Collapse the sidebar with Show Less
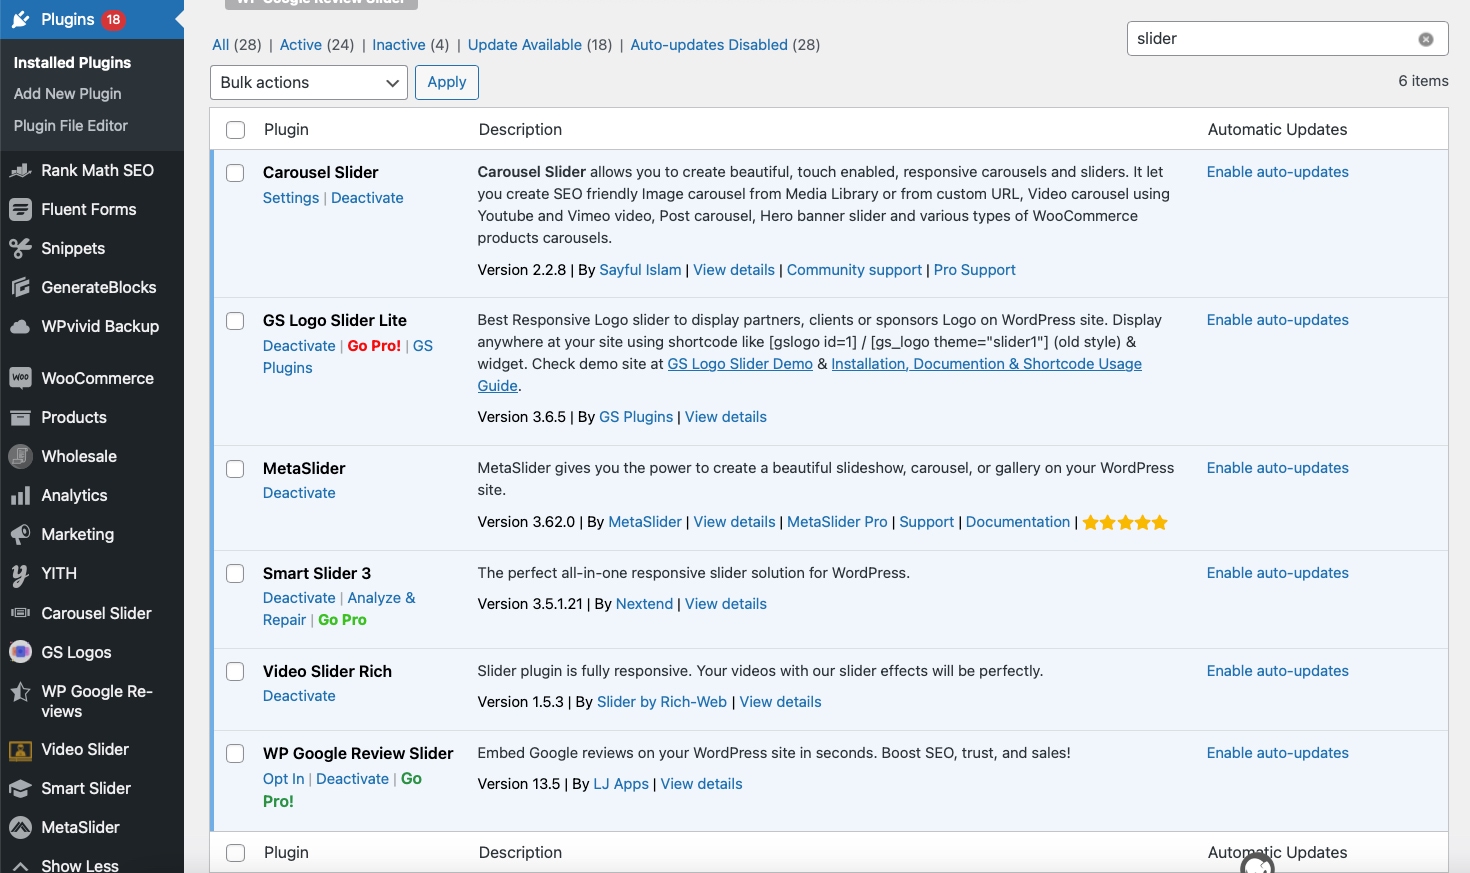Image resolution: width=1470 pixels, height=873 pixels. click(x=79, y=864)
